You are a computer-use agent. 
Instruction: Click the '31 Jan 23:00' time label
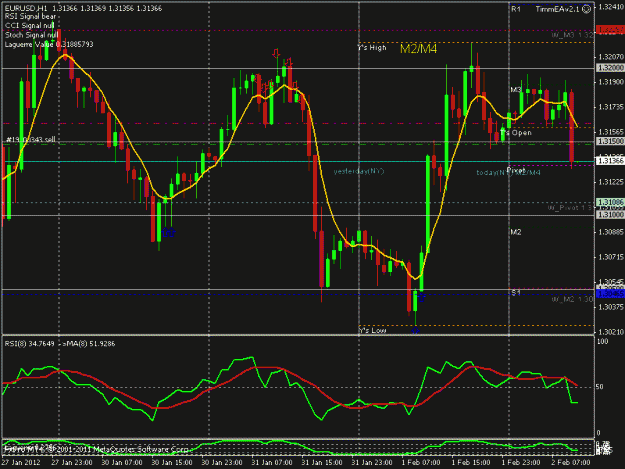pos(372,462)
